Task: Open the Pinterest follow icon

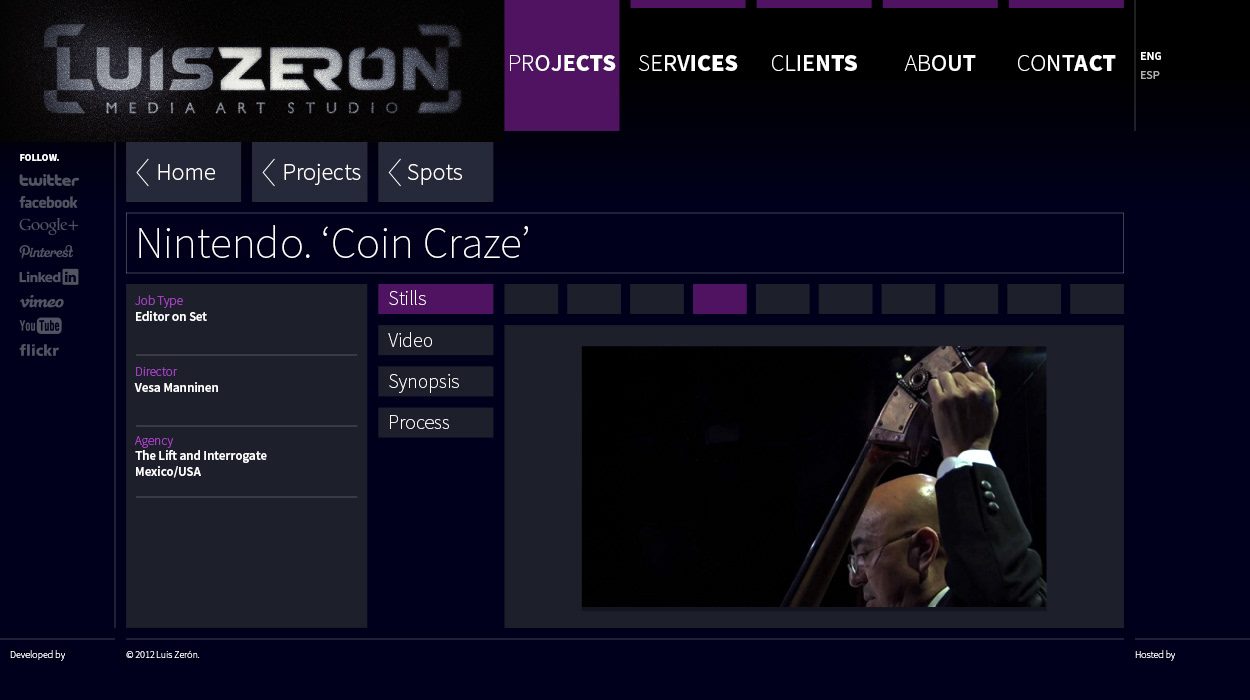Action: point(46,252)
